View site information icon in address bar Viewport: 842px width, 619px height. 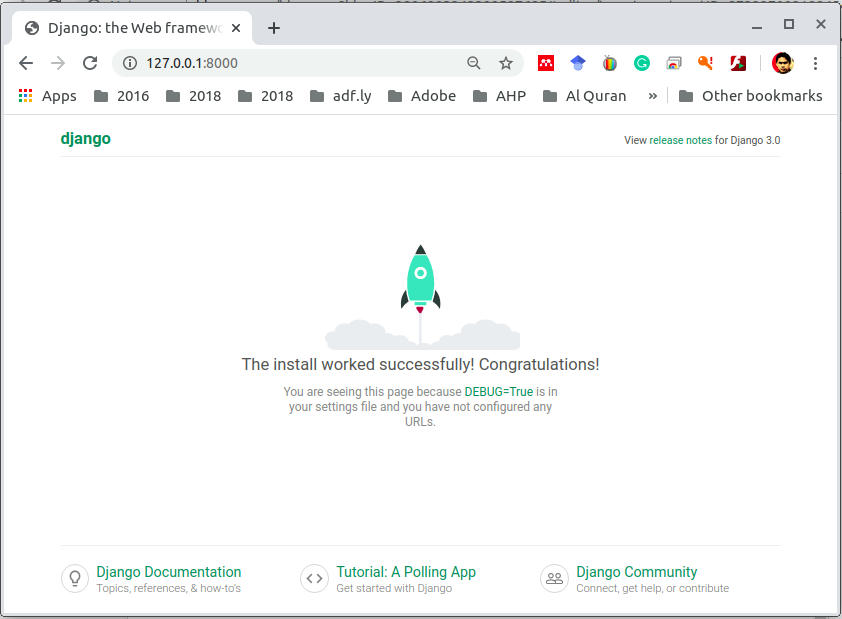click(129, 63)
